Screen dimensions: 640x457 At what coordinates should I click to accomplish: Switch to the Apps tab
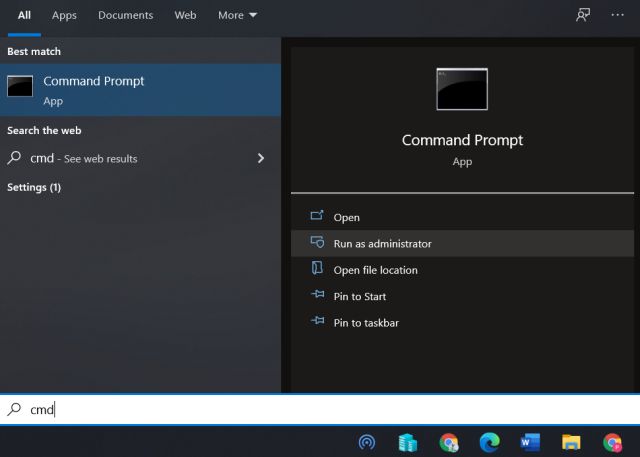64,15
